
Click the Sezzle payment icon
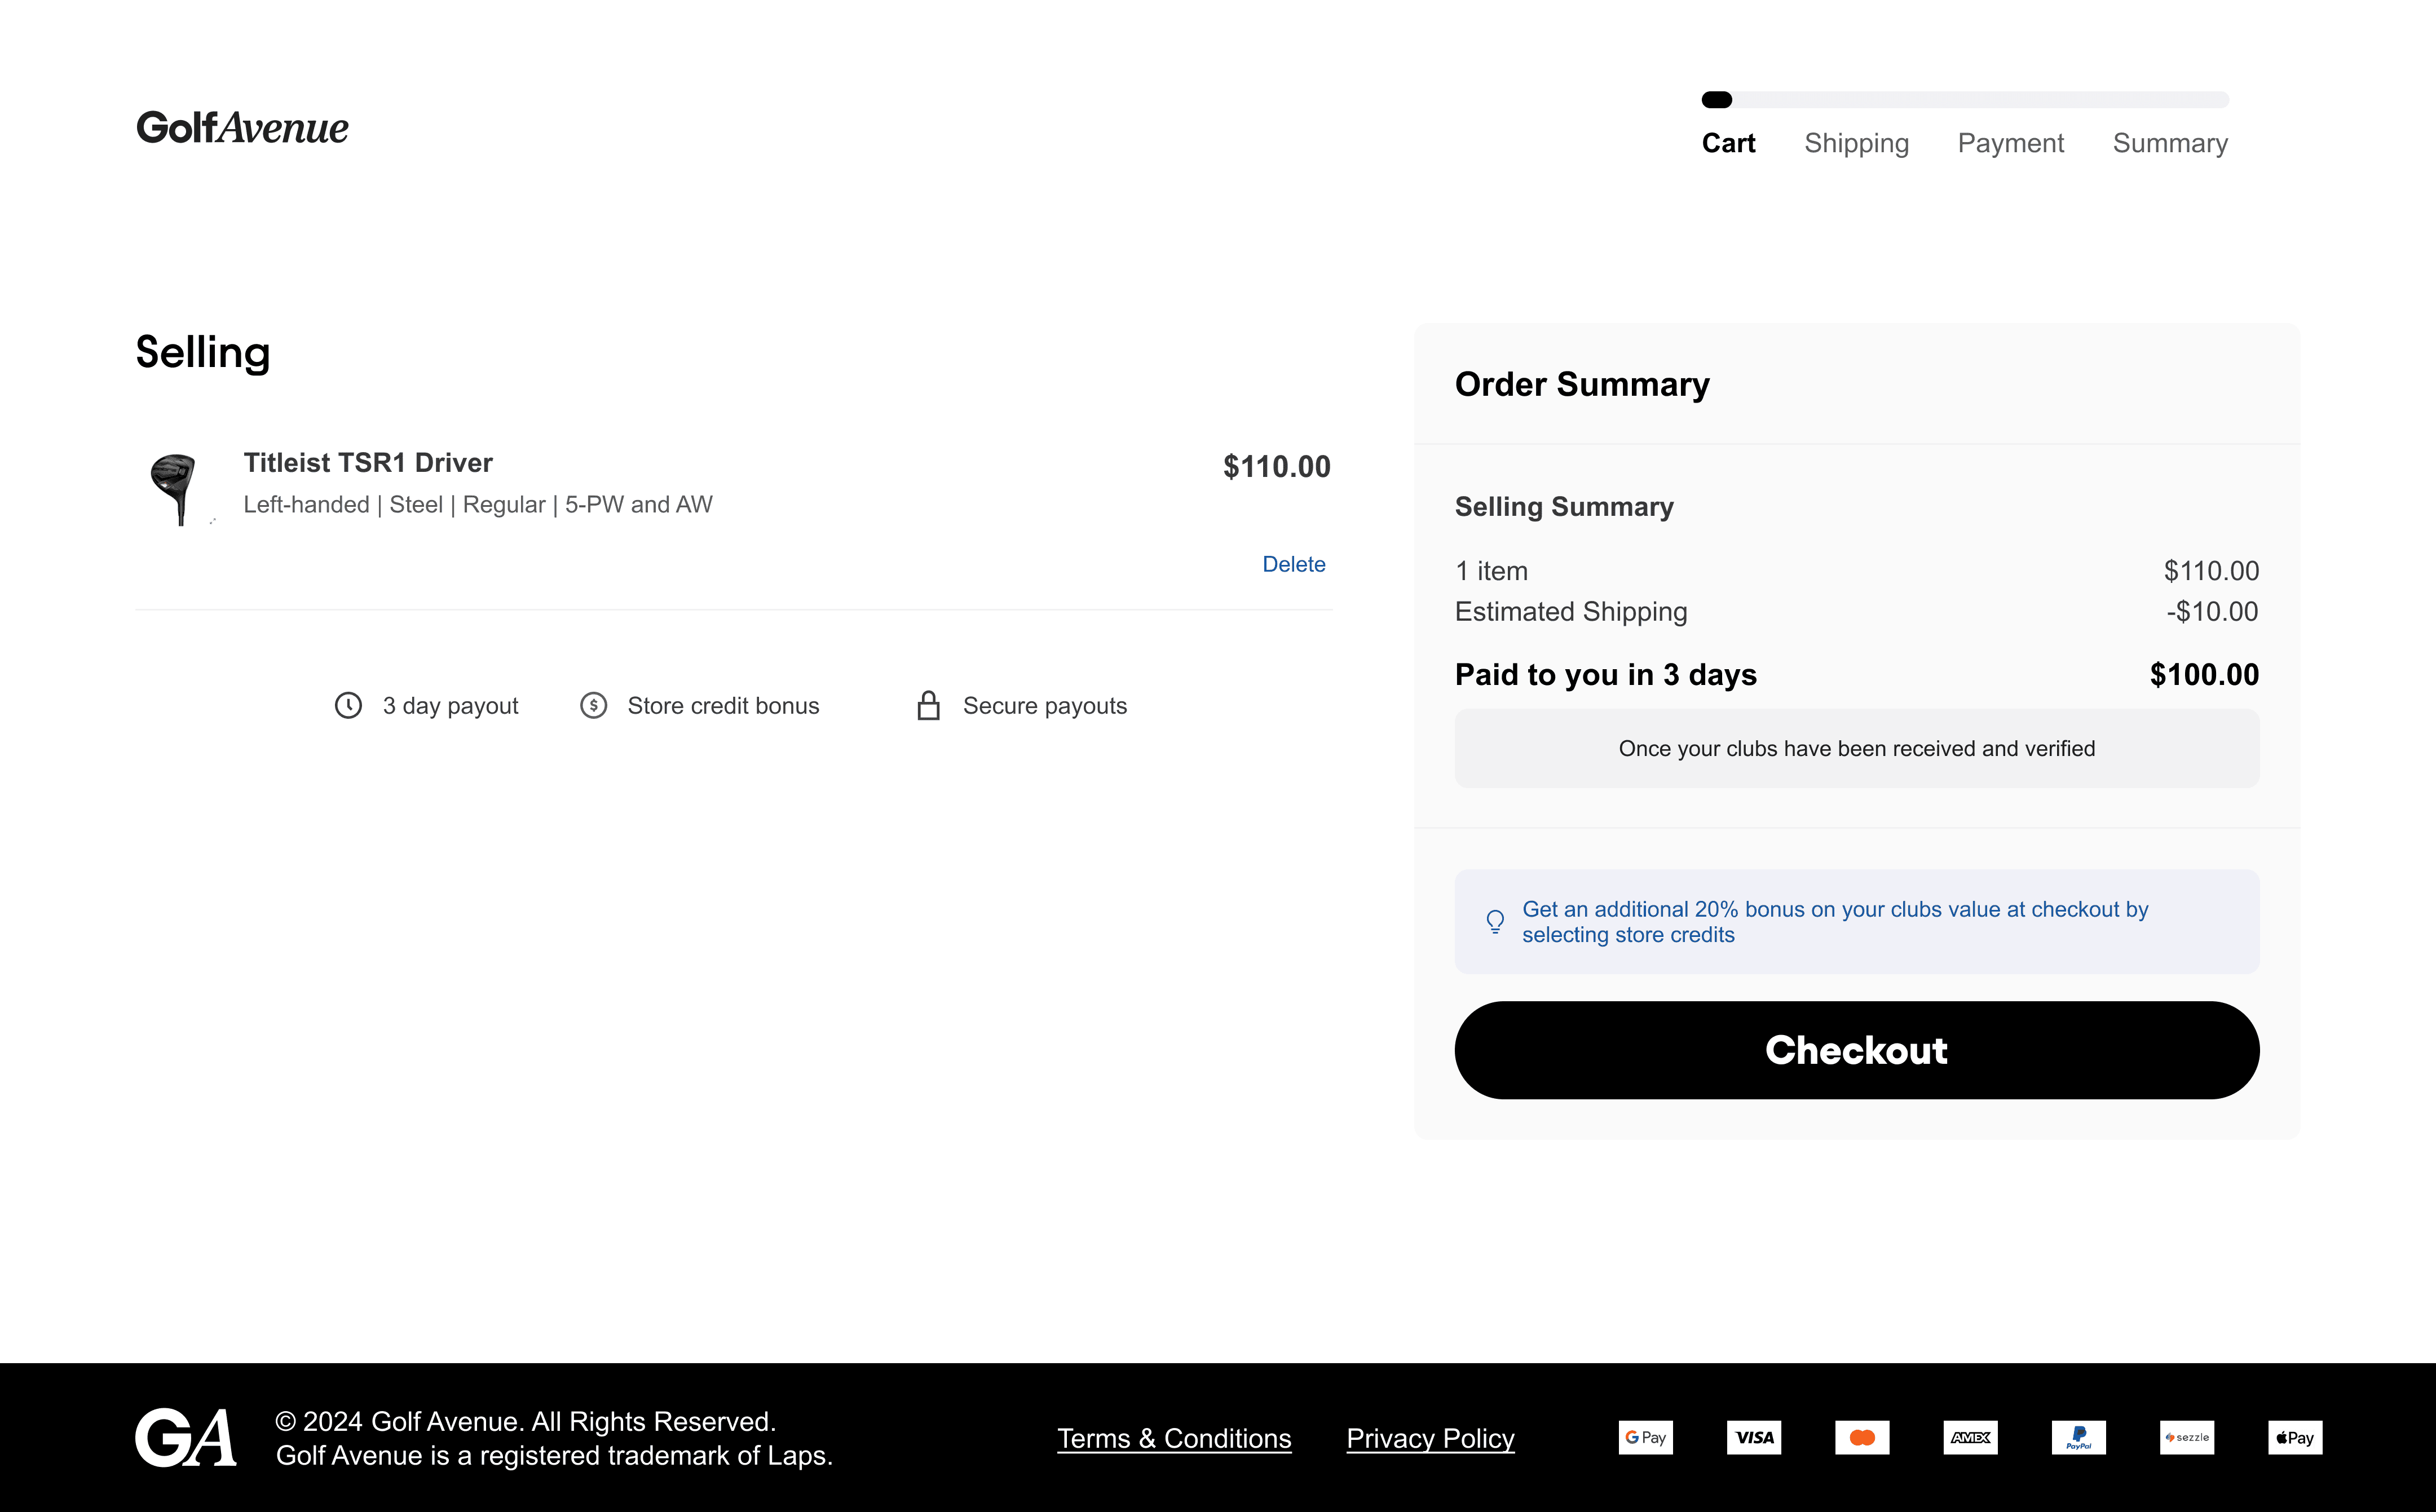2187,1438
